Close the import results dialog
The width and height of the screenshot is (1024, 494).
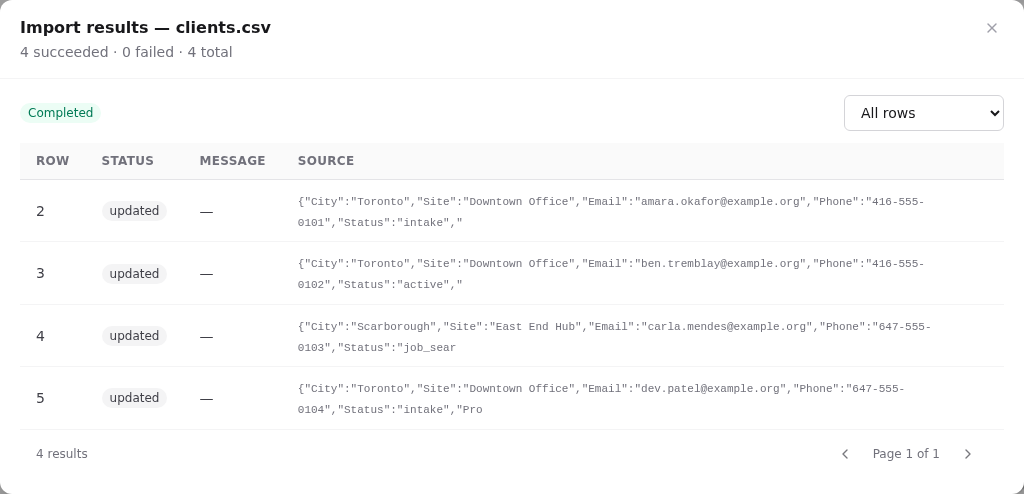[x=991, y=28]
